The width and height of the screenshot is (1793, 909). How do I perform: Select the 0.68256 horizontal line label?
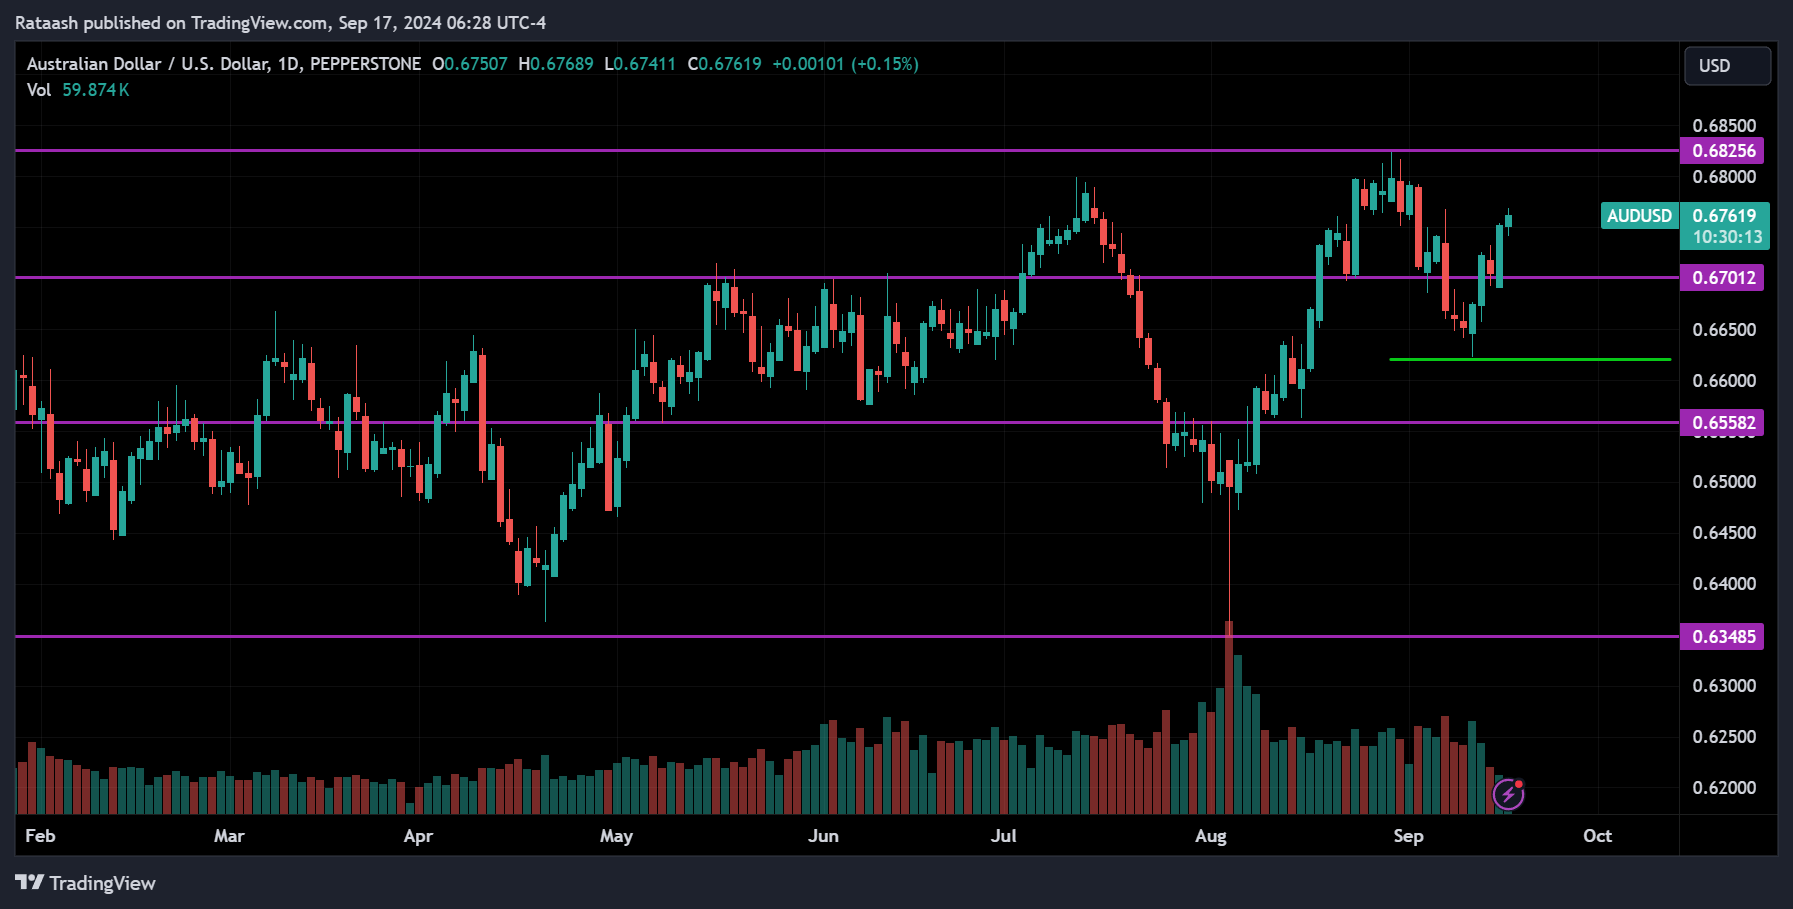pos(1723,151)
